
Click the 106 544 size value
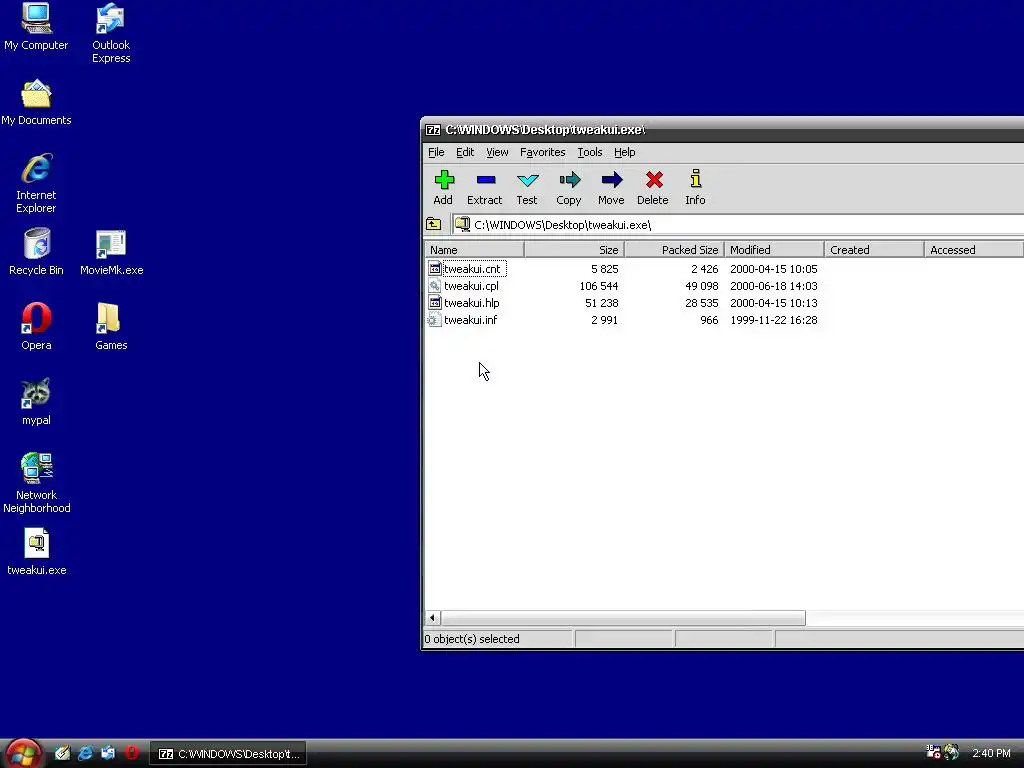coord(599,286)
